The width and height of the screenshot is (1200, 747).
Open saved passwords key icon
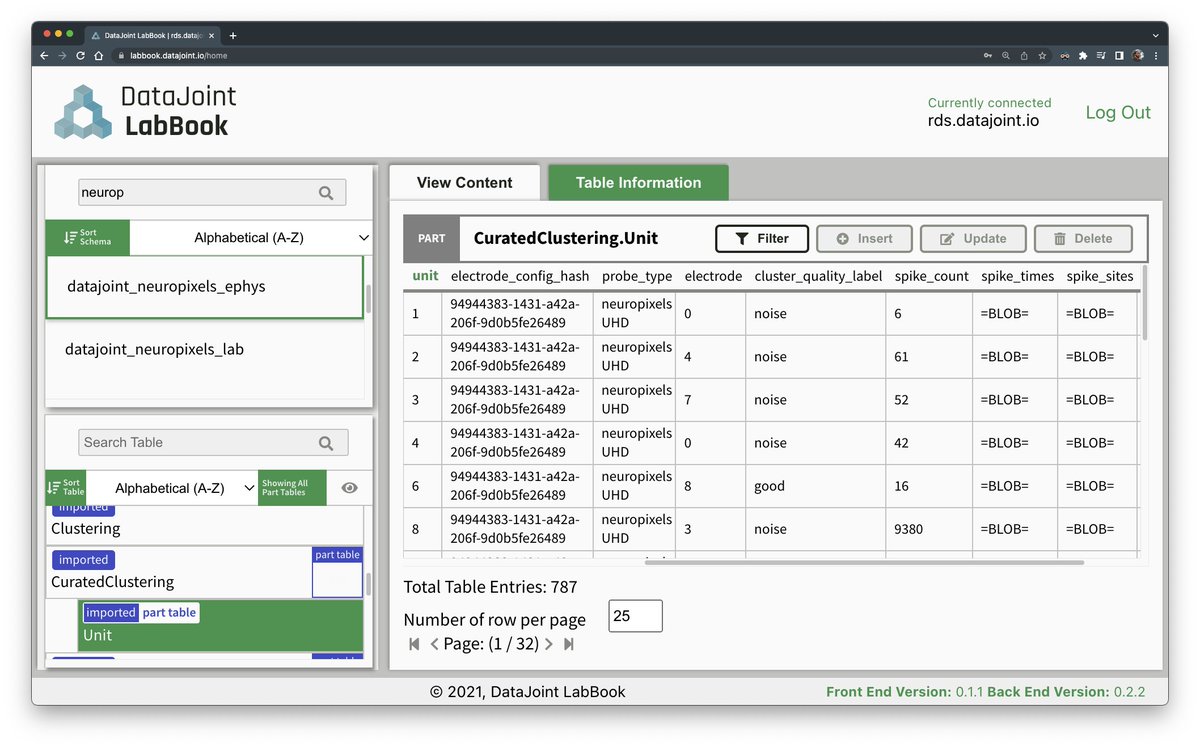click(988, 56)
